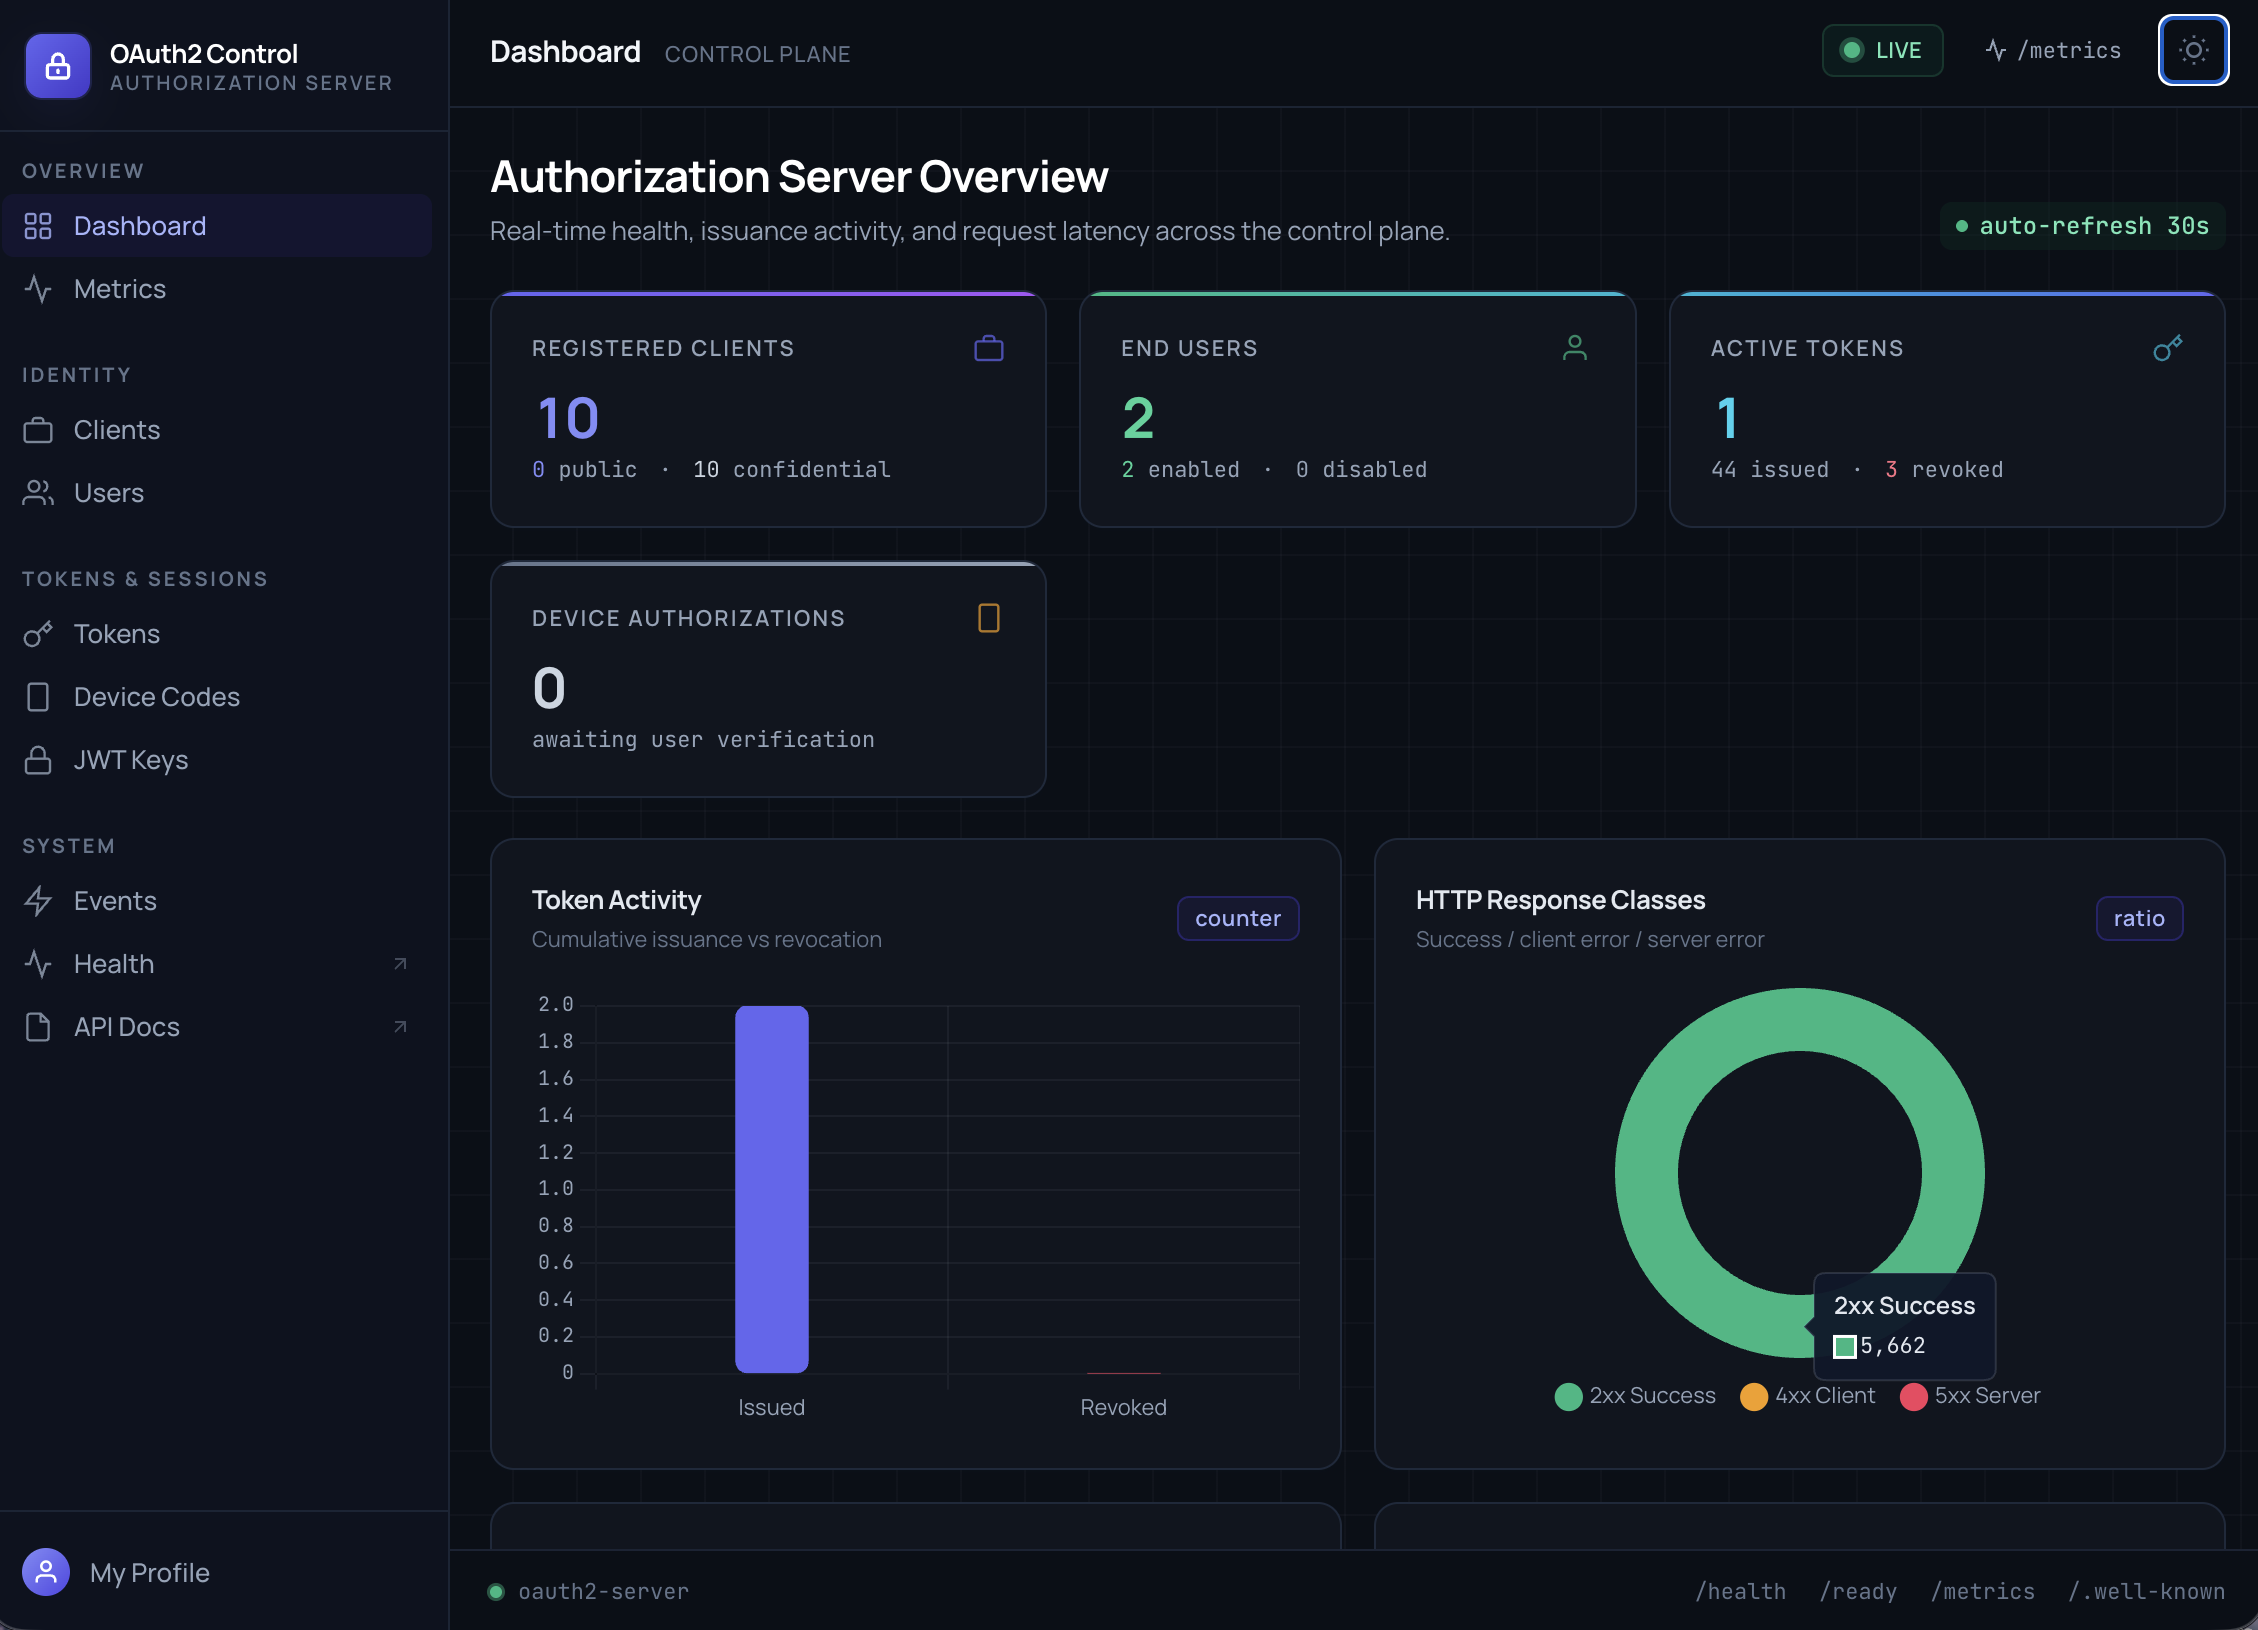Click the LIVE status badge

1881,51
